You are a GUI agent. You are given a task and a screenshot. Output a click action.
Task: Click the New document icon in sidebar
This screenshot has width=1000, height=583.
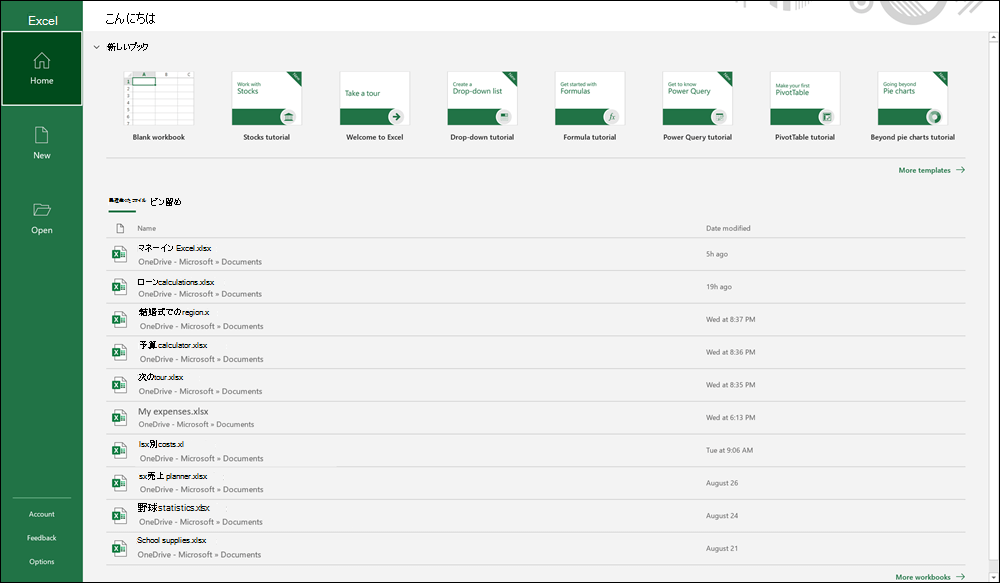coord(41,135)
